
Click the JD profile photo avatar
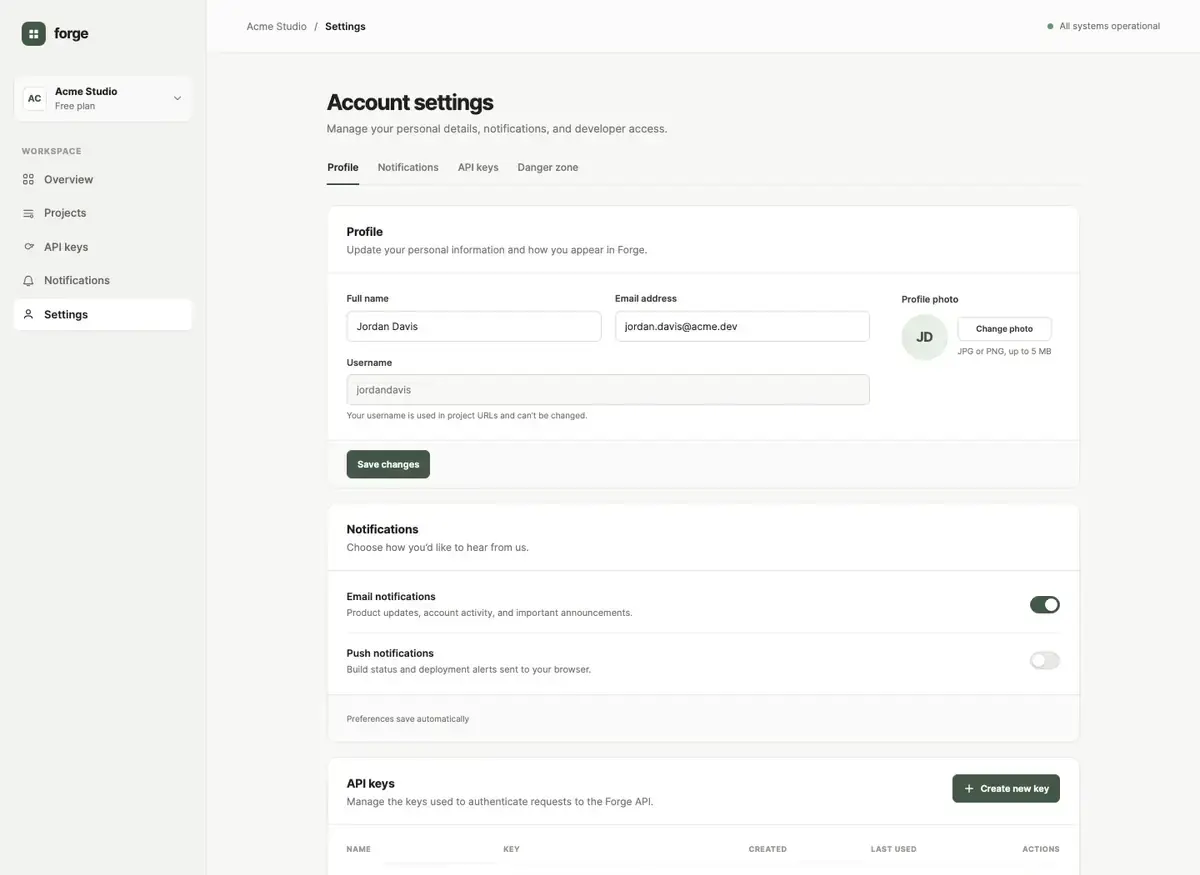(925, 337)
